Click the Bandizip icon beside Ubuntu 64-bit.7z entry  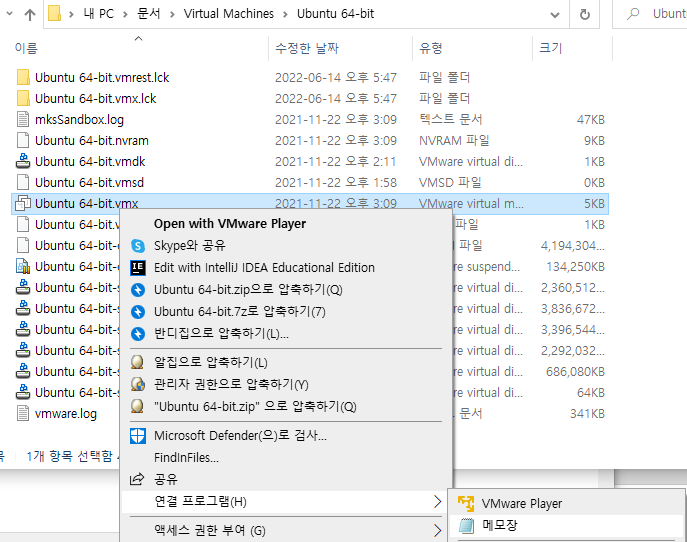[x=138, y=312]
